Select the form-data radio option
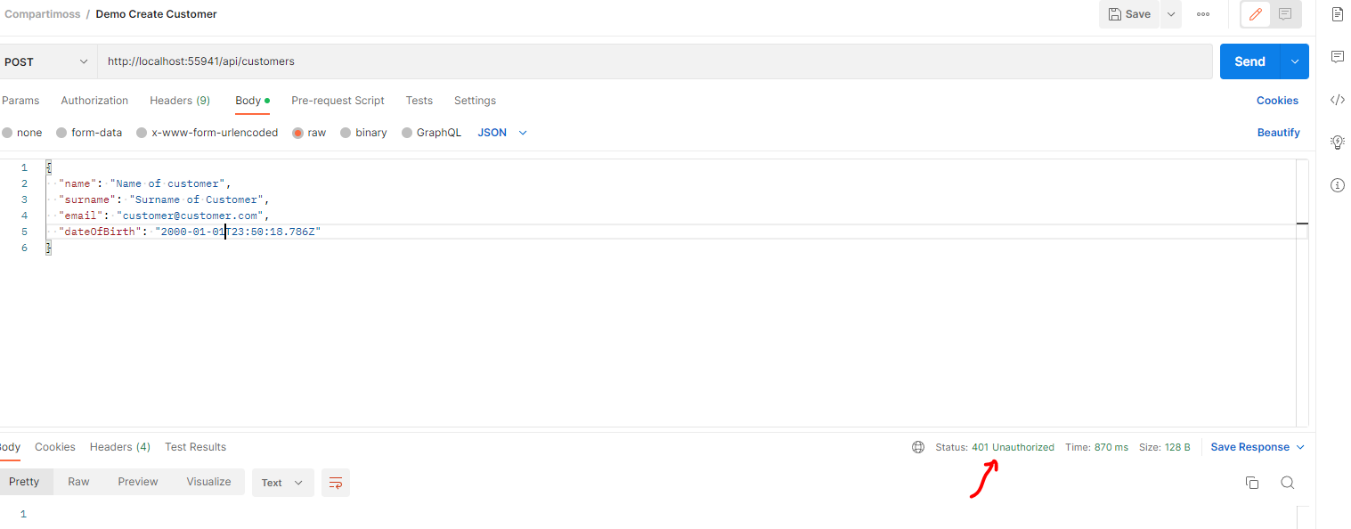 pyautogui.click(x=62, y=133)
